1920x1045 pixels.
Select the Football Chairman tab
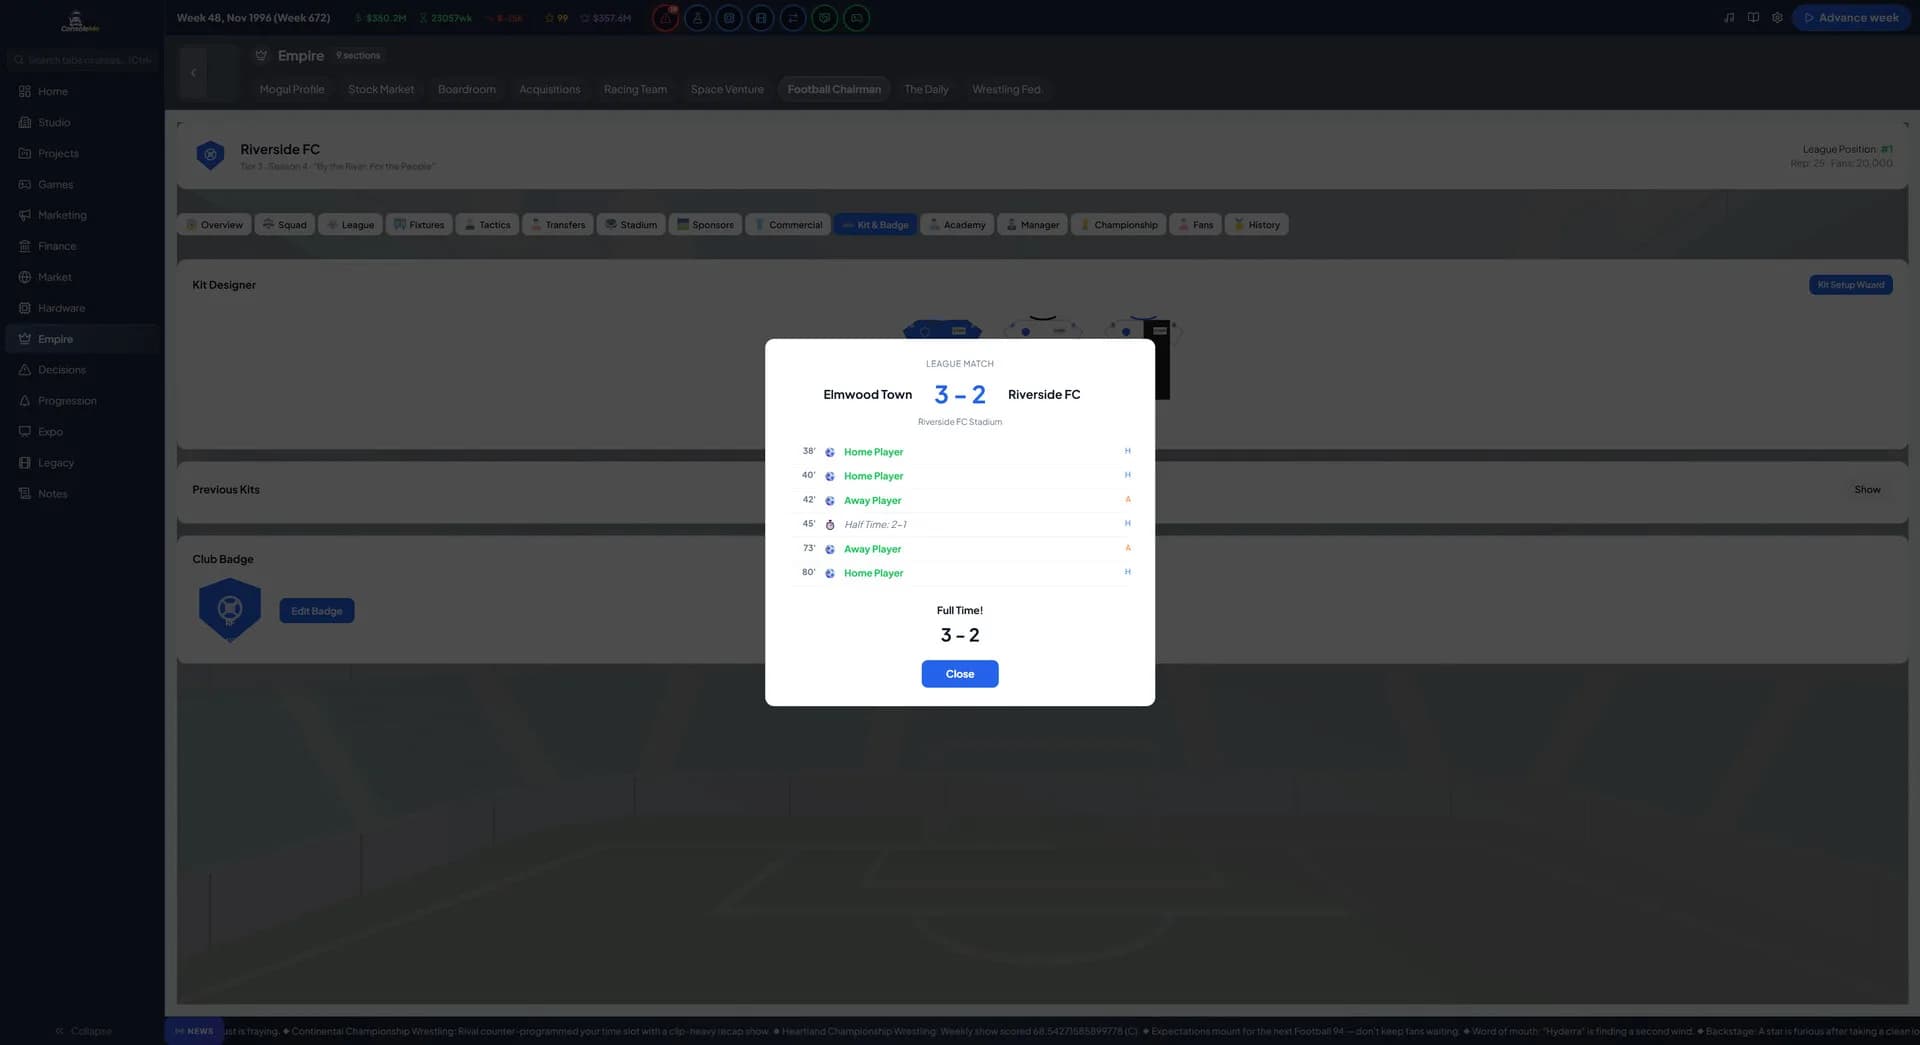pyautogui.click(x=834, y=89)
